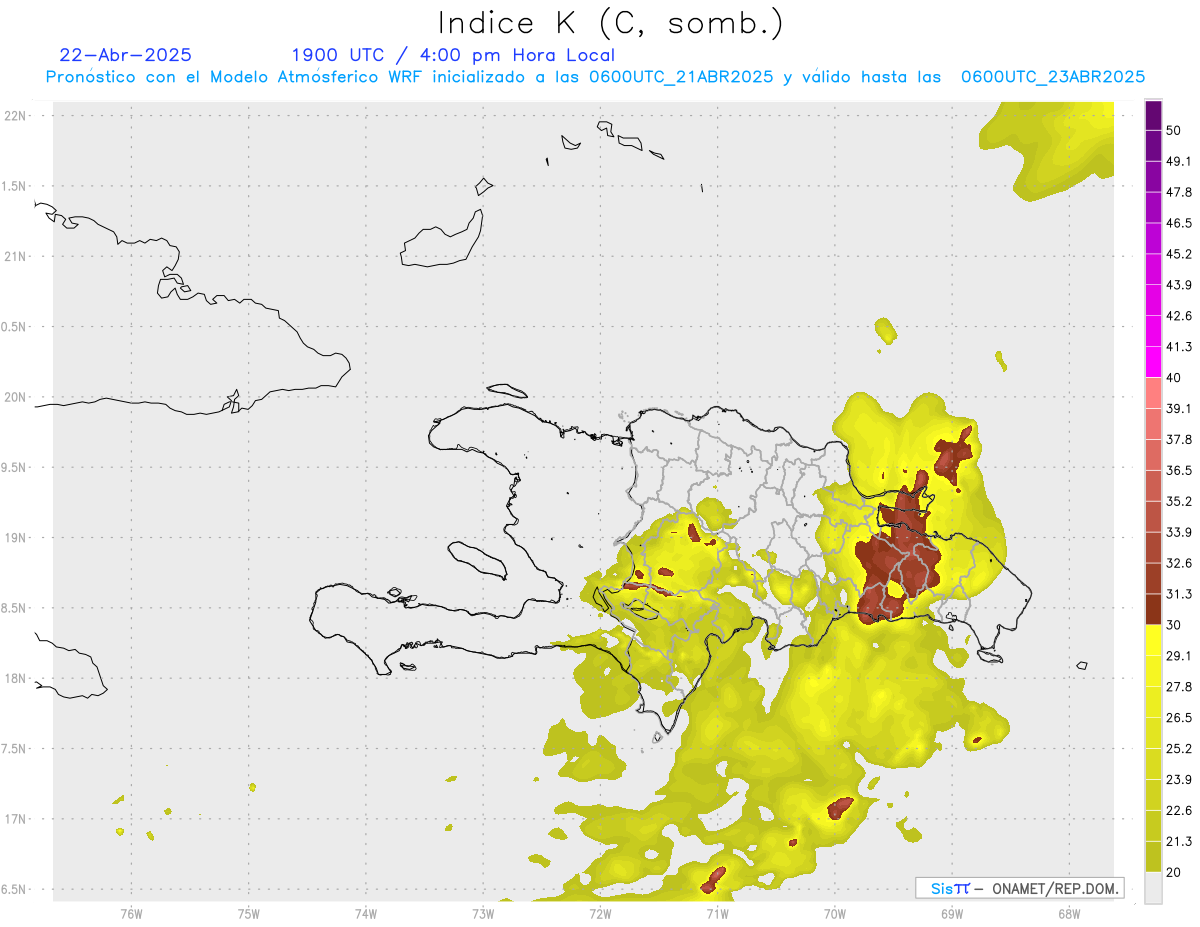Click the legend value '27.8'
The image size is (1200, 927).
(1179, 687)
